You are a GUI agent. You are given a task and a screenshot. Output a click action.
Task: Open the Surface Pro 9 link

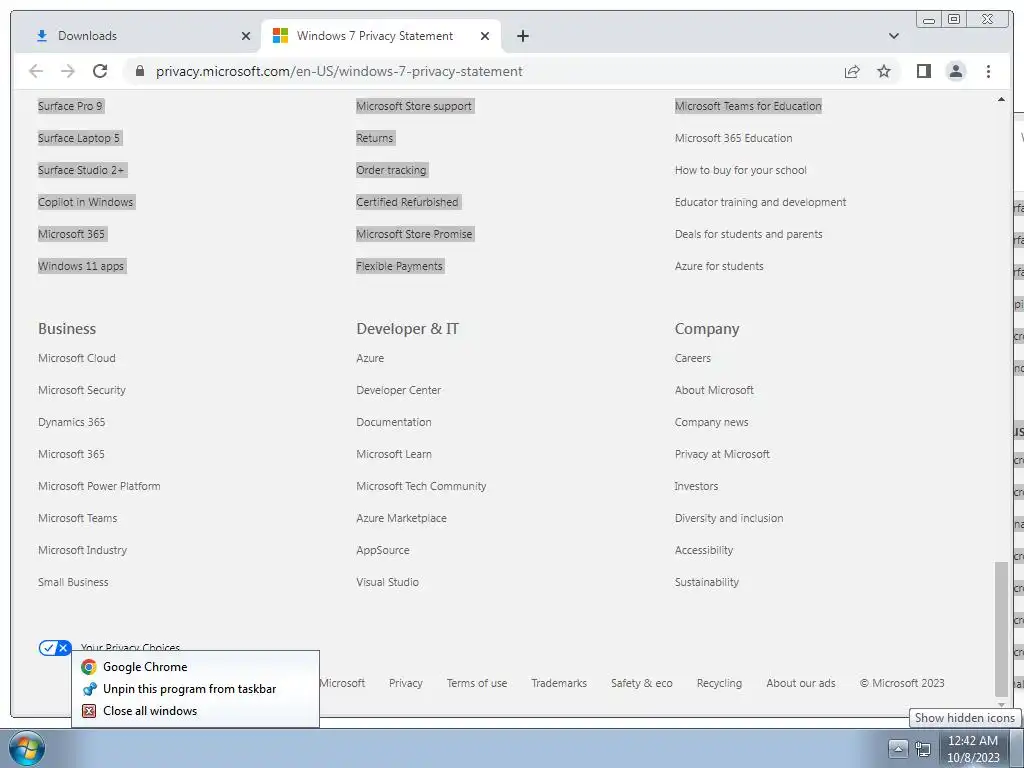70,106
